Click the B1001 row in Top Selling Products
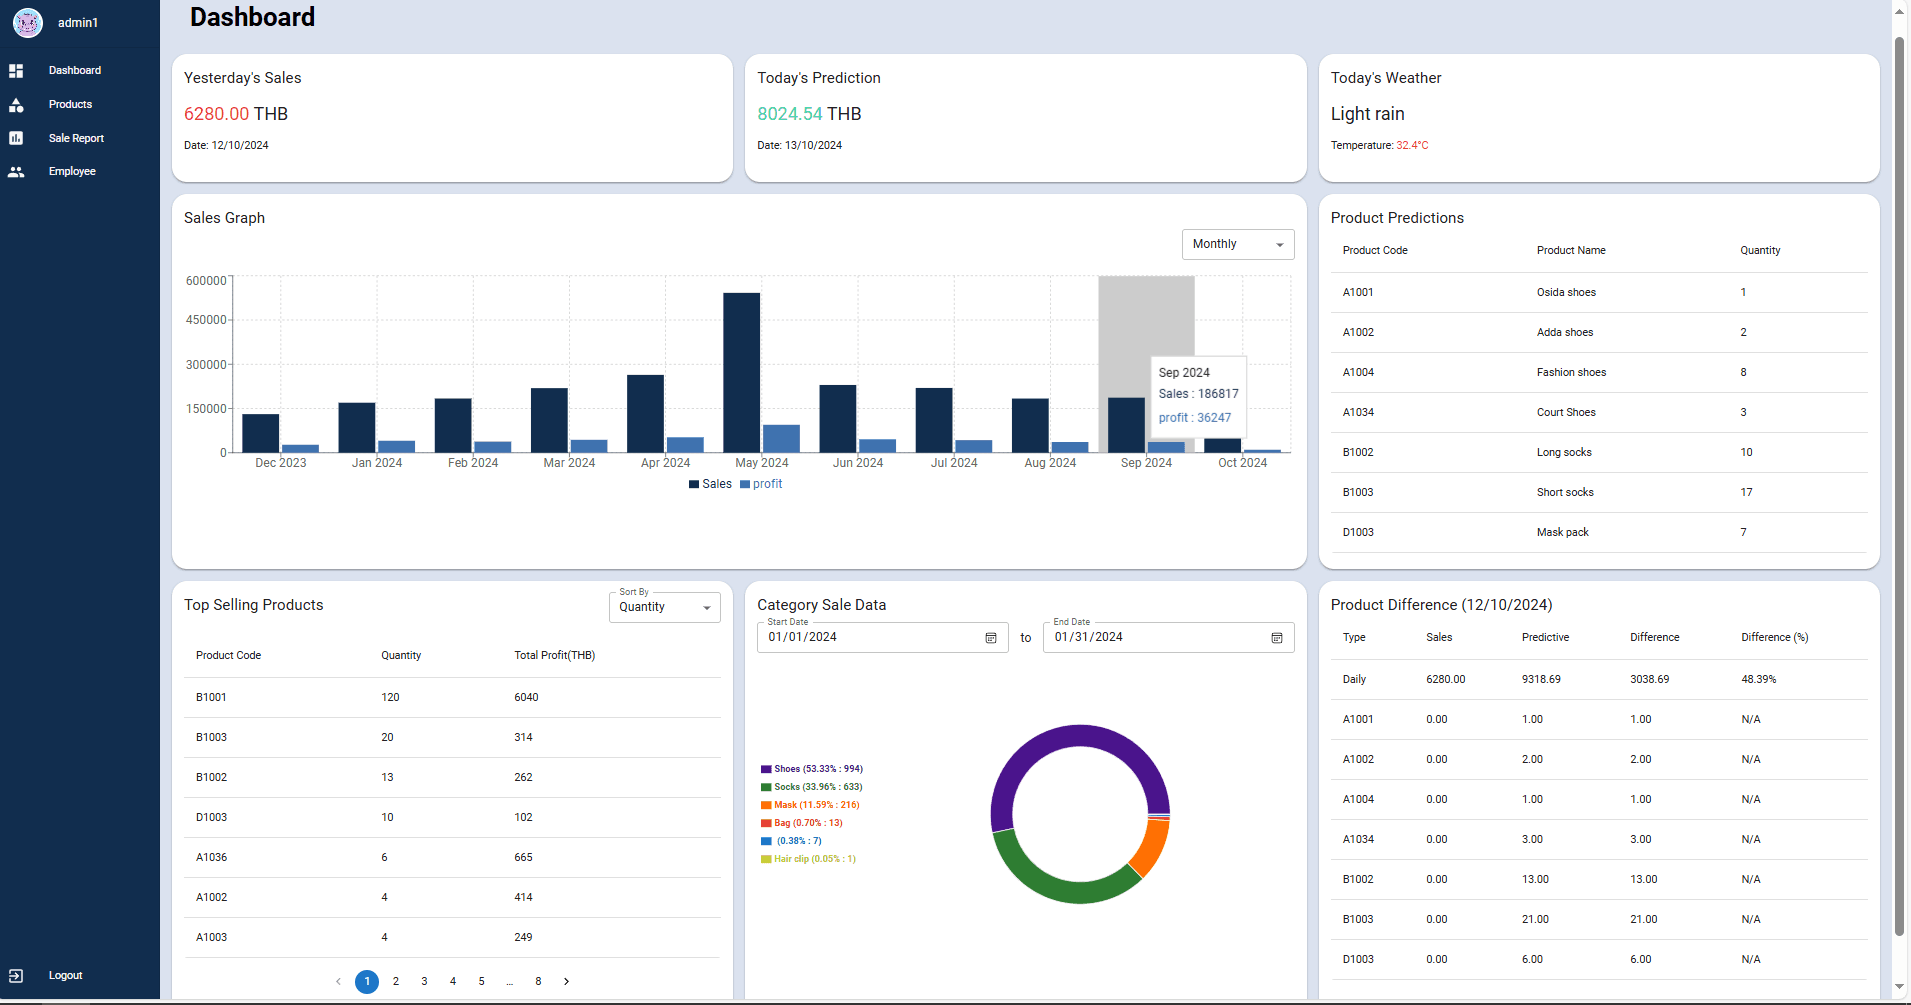Viewport: 1911px width, 1005px height. coord(452,698)
